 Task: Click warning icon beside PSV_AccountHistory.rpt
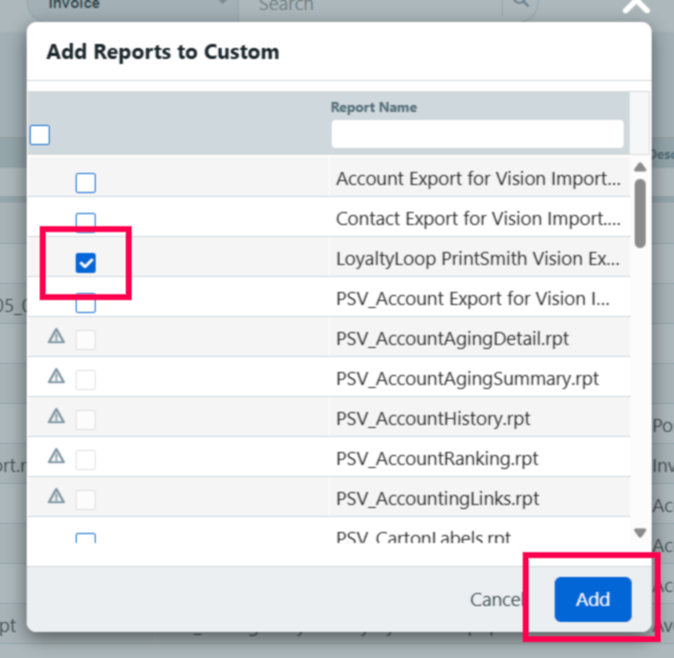tap(57, 416)
